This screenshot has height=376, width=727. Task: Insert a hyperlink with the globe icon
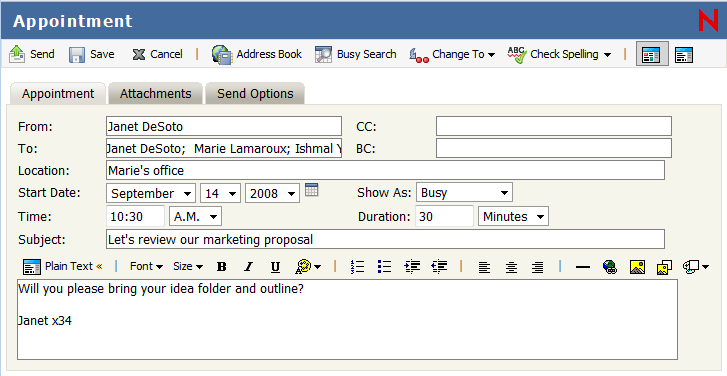[x=610, y=267]
